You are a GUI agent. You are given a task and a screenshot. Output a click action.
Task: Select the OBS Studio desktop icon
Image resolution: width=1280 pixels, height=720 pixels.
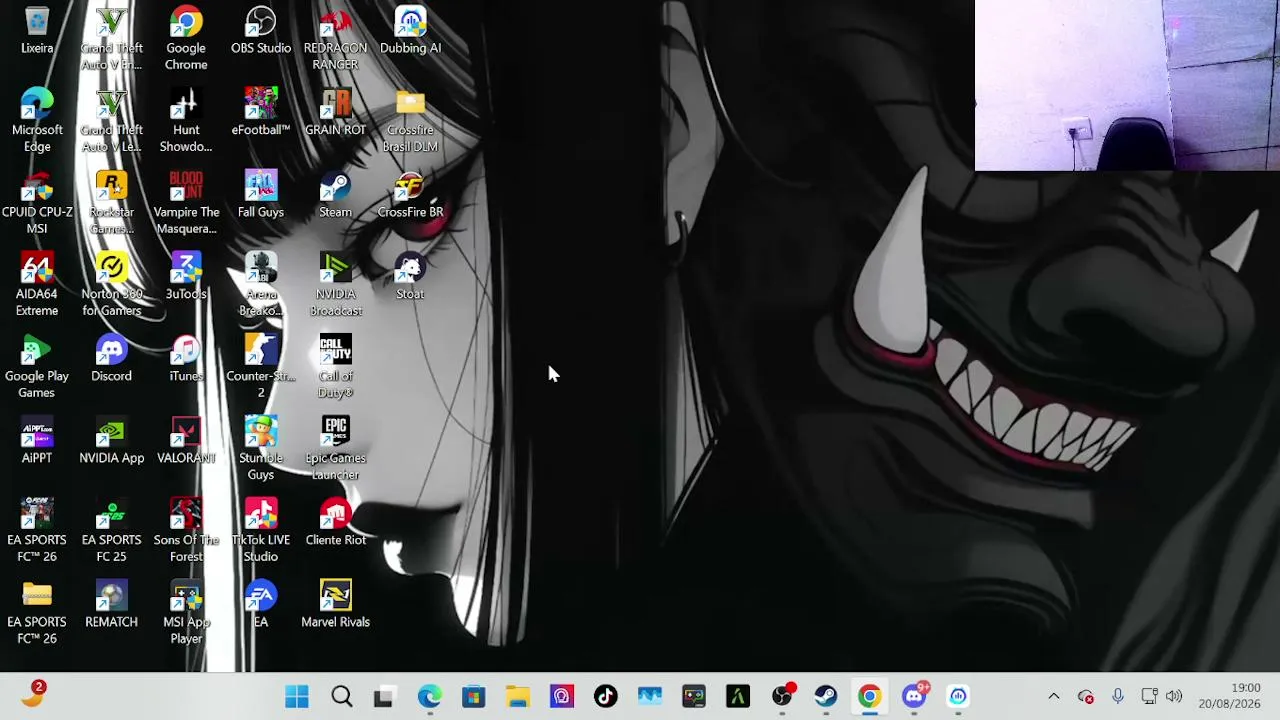(261, 31)
